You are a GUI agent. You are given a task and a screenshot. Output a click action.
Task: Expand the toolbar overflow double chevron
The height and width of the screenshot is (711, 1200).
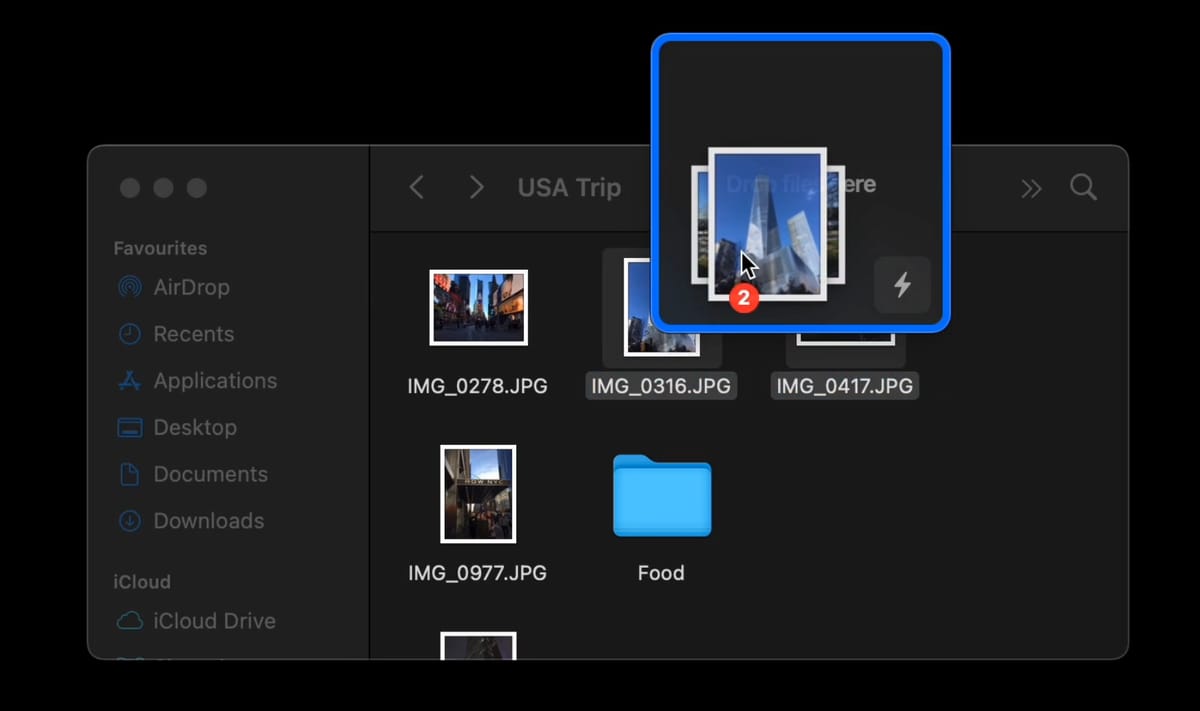[1031, 188]
